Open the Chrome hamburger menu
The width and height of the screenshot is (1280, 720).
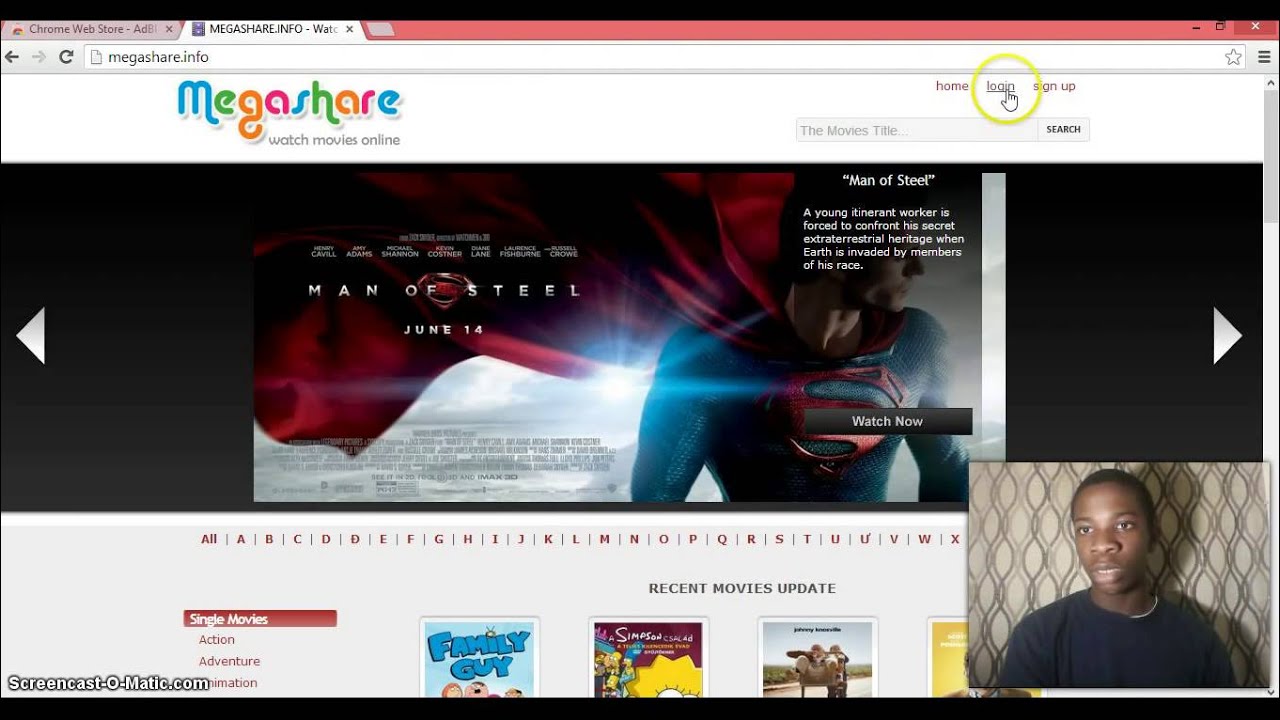1264,57
